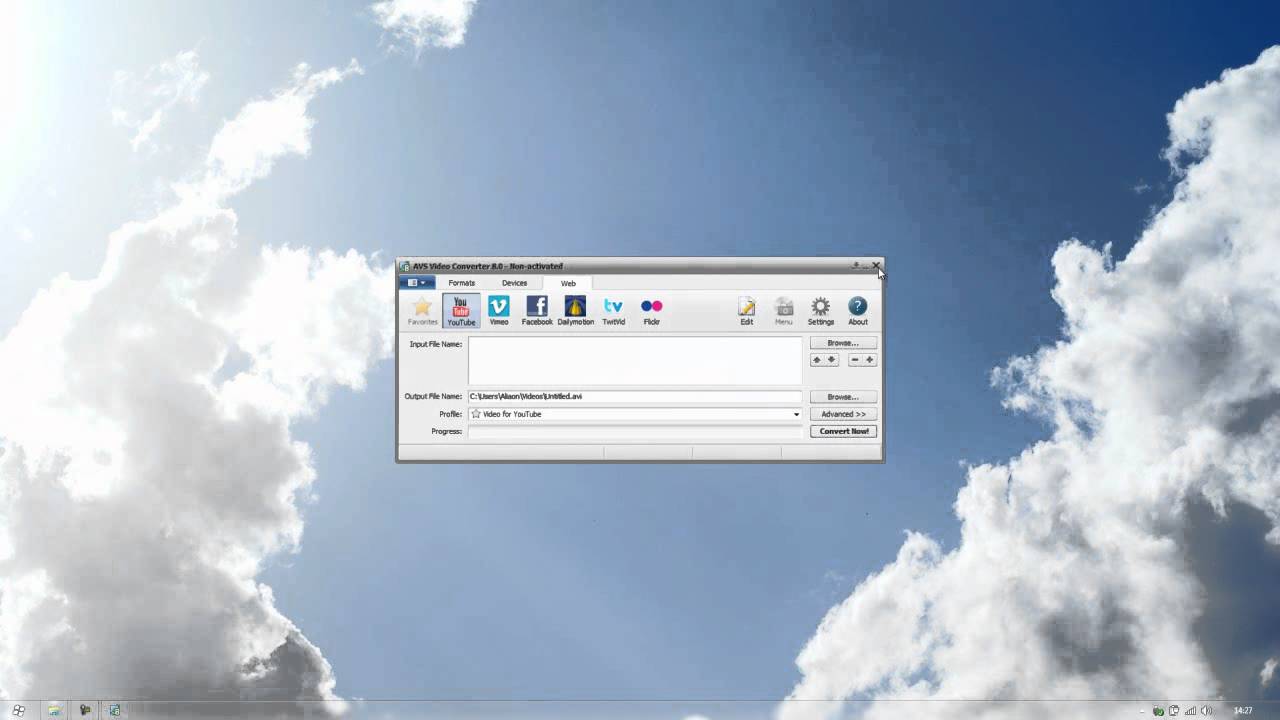
Task: Close the AVS Video Converter window
Action: [x=876, y=265]
